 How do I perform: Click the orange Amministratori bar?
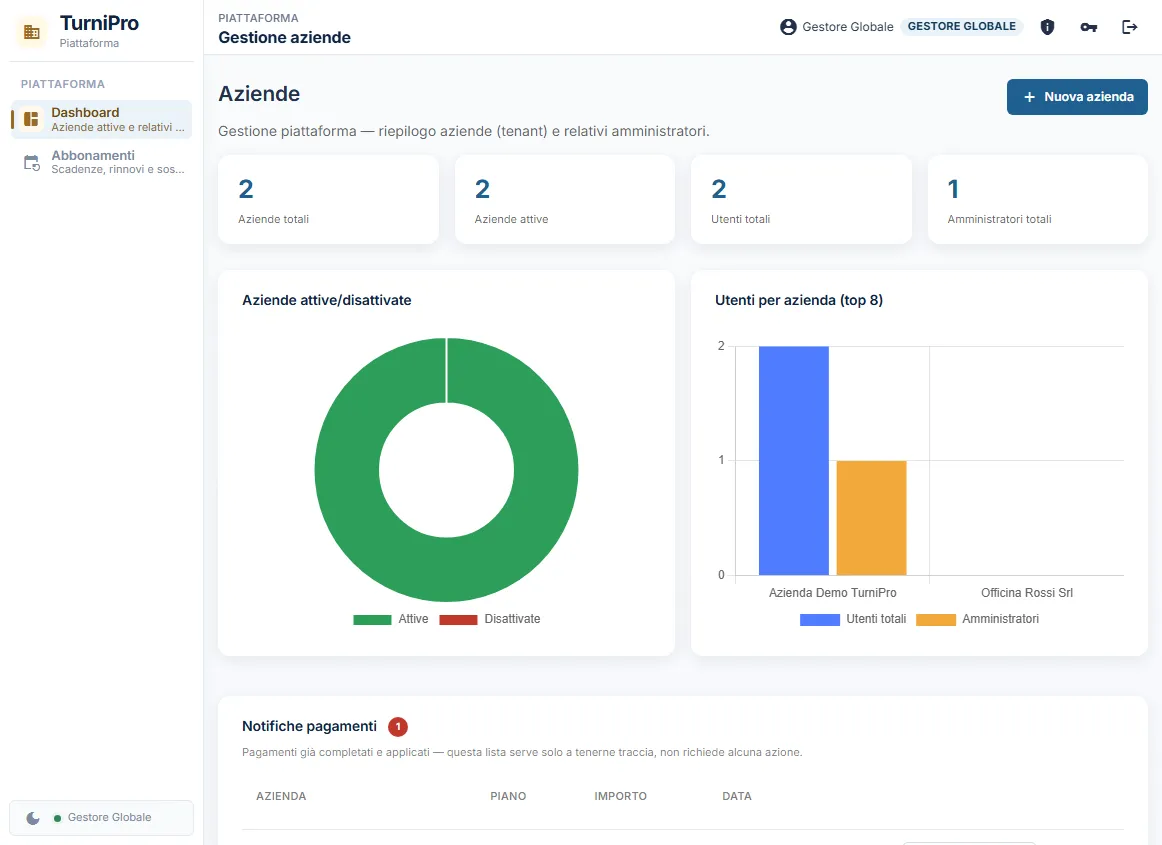872,518
